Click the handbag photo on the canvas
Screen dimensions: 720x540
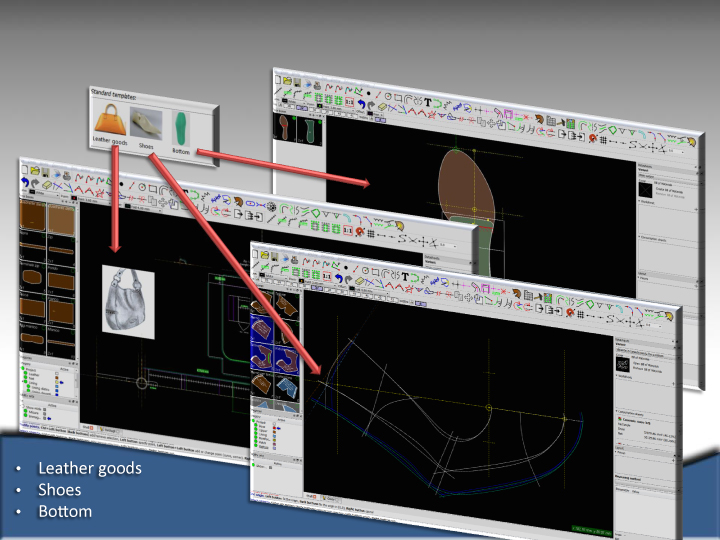tap(128, 301)
